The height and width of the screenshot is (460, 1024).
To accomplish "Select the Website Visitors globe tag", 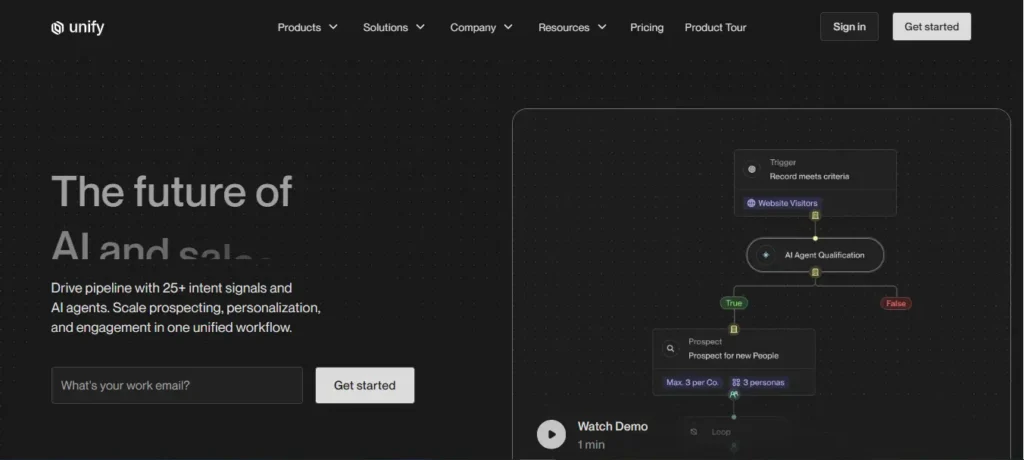I will coord(781,203).
